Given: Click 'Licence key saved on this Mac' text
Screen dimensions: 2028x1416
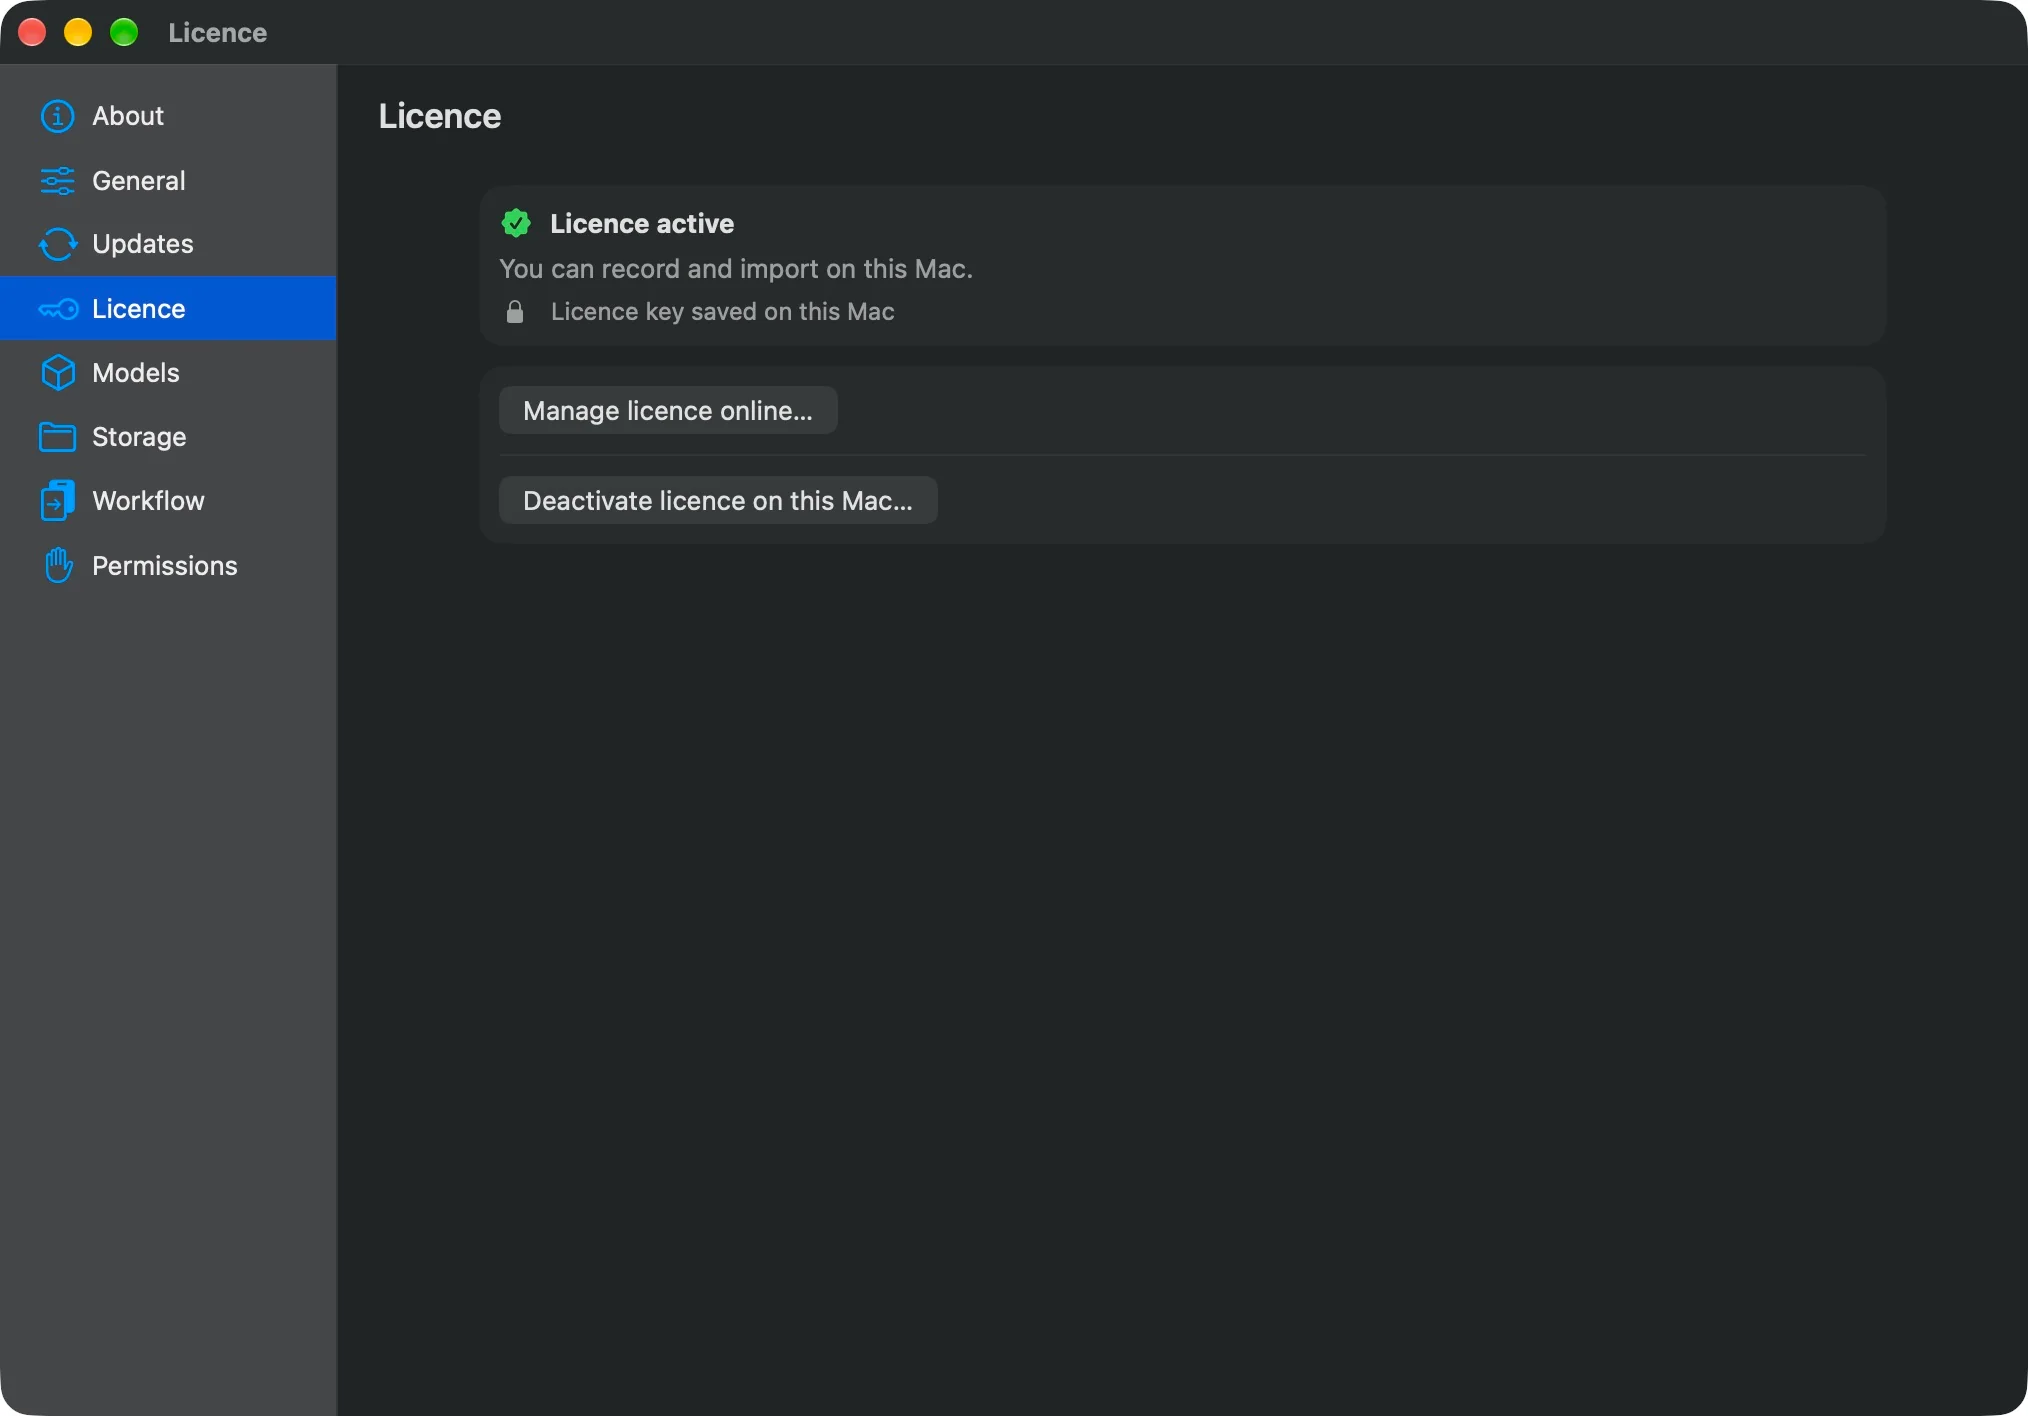Looking at the screenshot, I should tap(722, 312).
